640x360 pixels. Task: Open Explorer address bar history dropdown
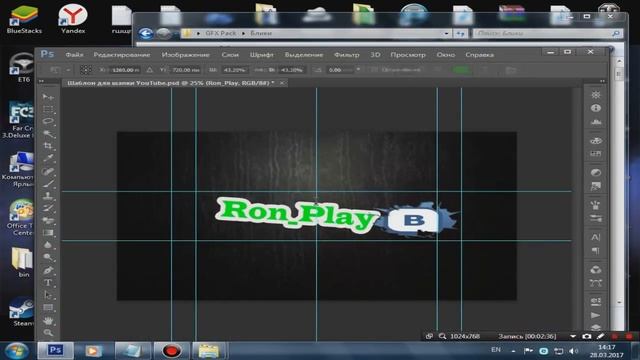click(446, 33)
